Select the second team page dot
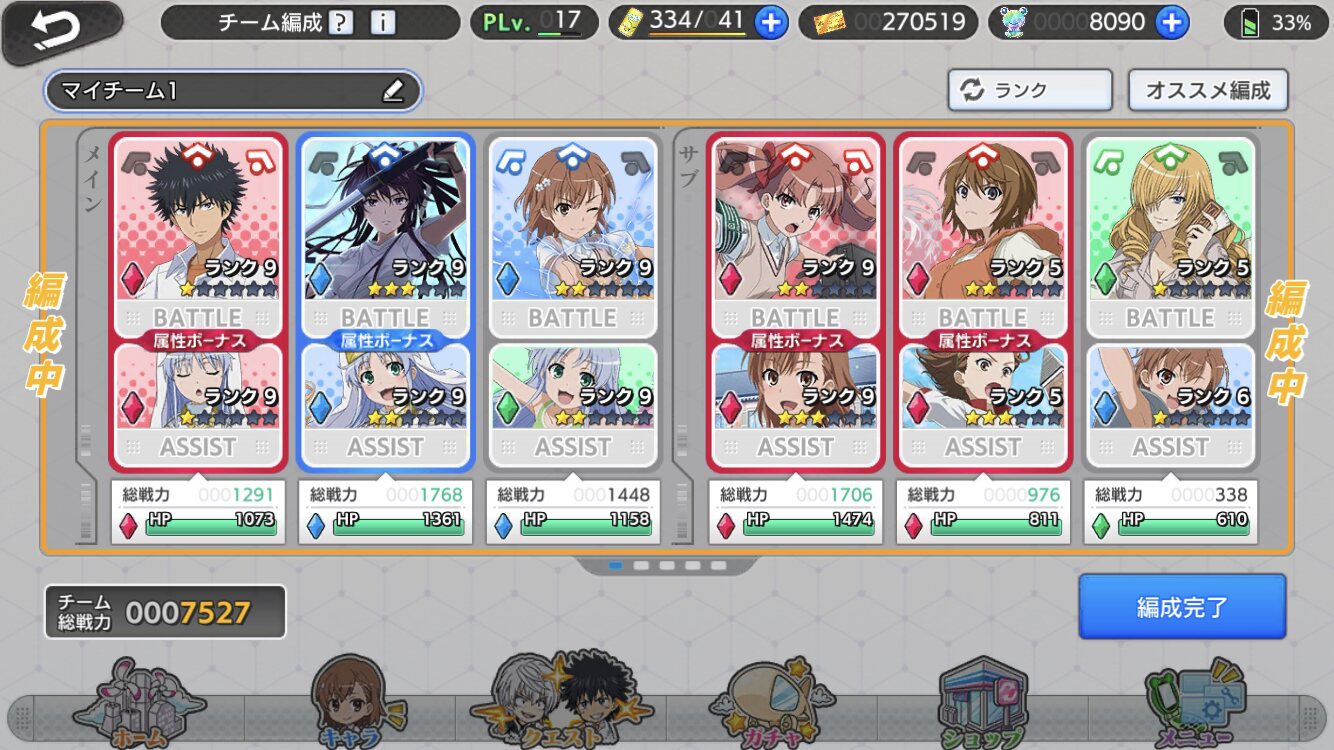This screenshot has height=750, width=1334. pyautogui.click(x=641, y=565)
